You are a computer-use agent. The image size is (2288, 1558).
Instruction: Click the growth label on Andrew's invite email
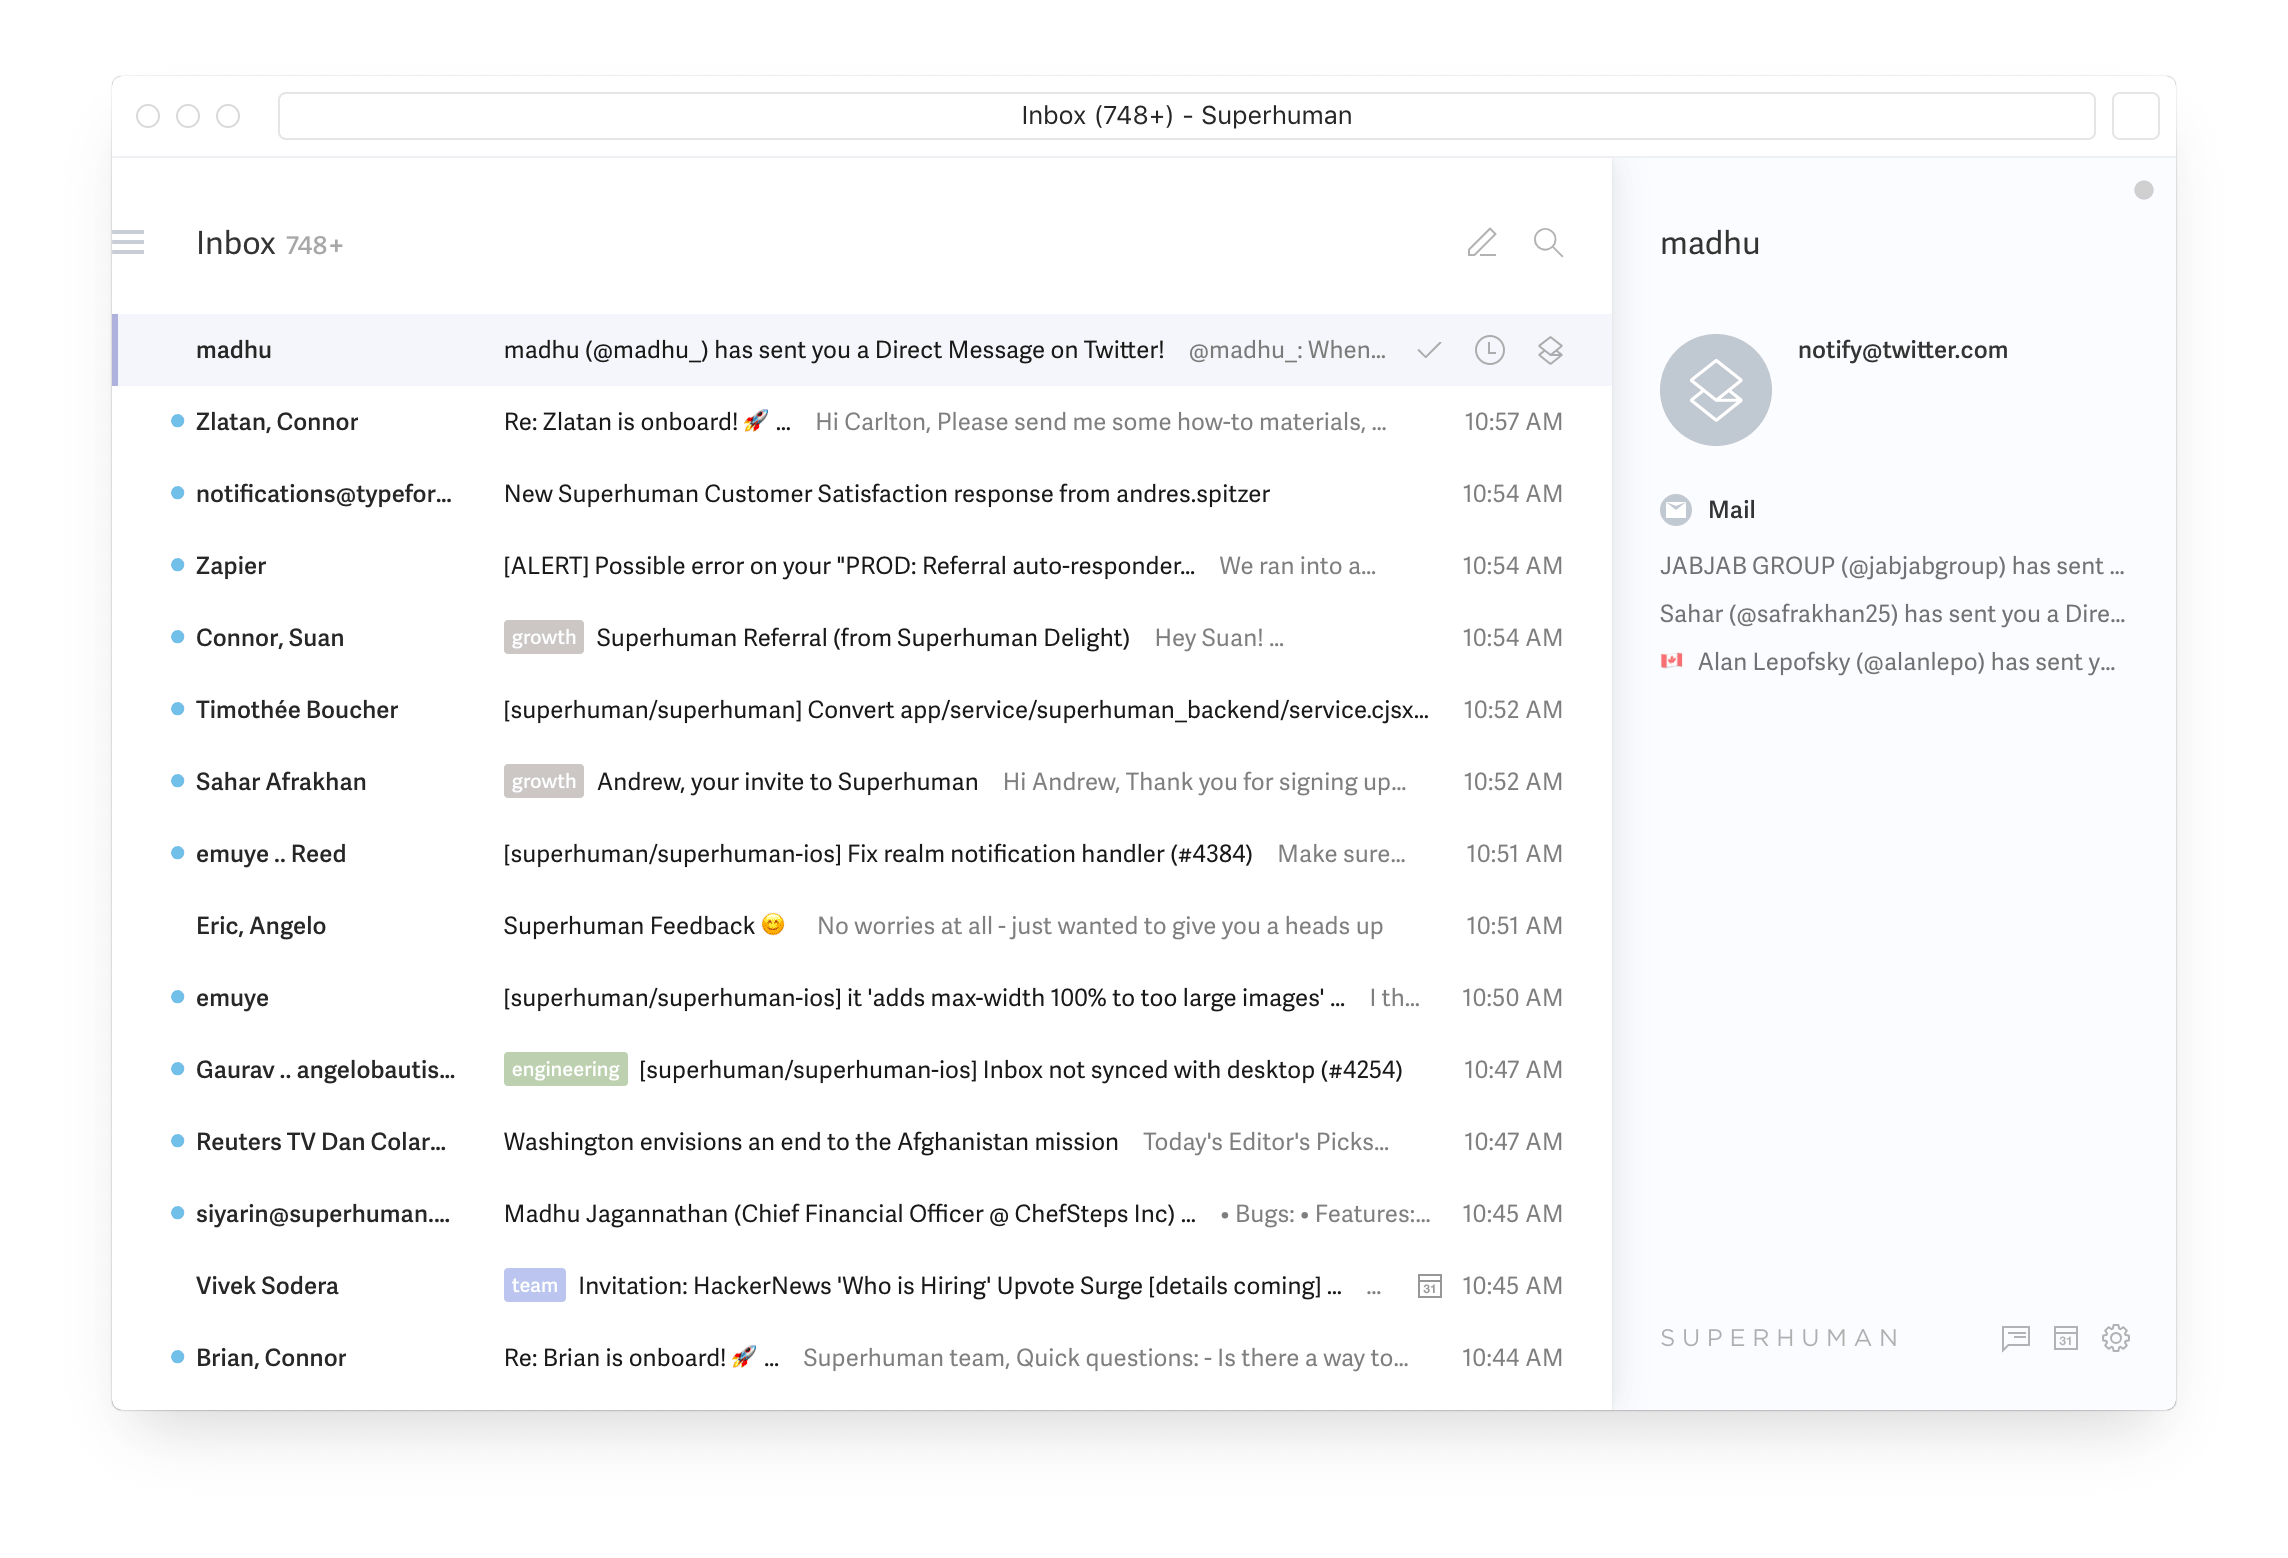[543, 781]
